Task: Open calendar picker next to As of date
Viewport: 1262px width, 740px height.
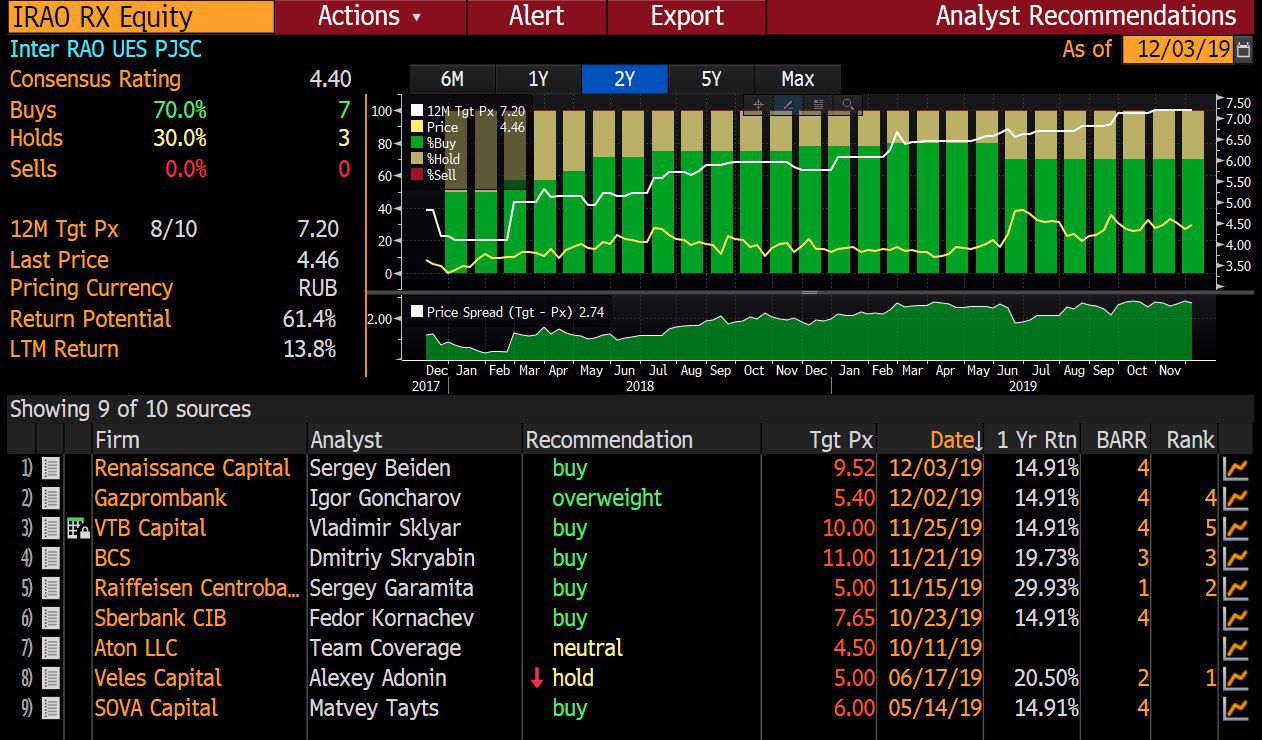Action: [1244, 49]
